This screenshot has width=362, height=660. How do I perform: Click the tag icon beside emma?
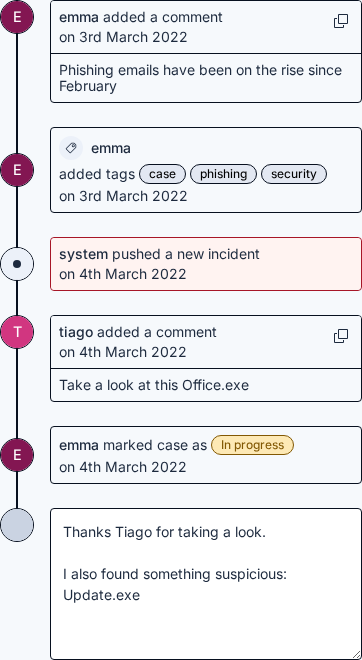pos(71,148)
